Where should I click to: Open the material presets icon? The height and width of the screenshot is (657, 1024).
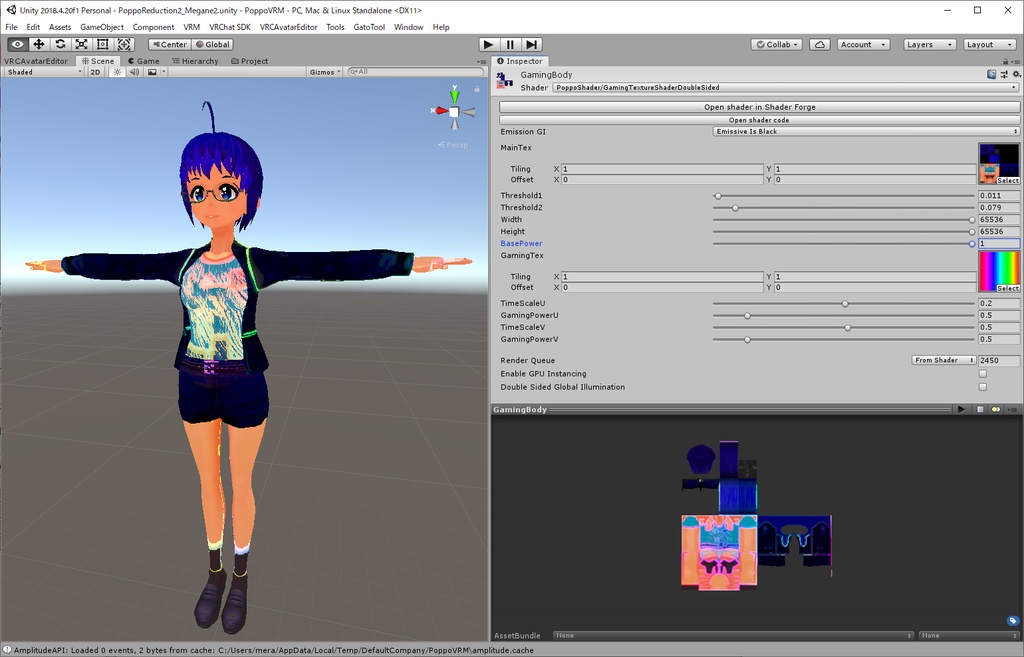click(1004, 74)
